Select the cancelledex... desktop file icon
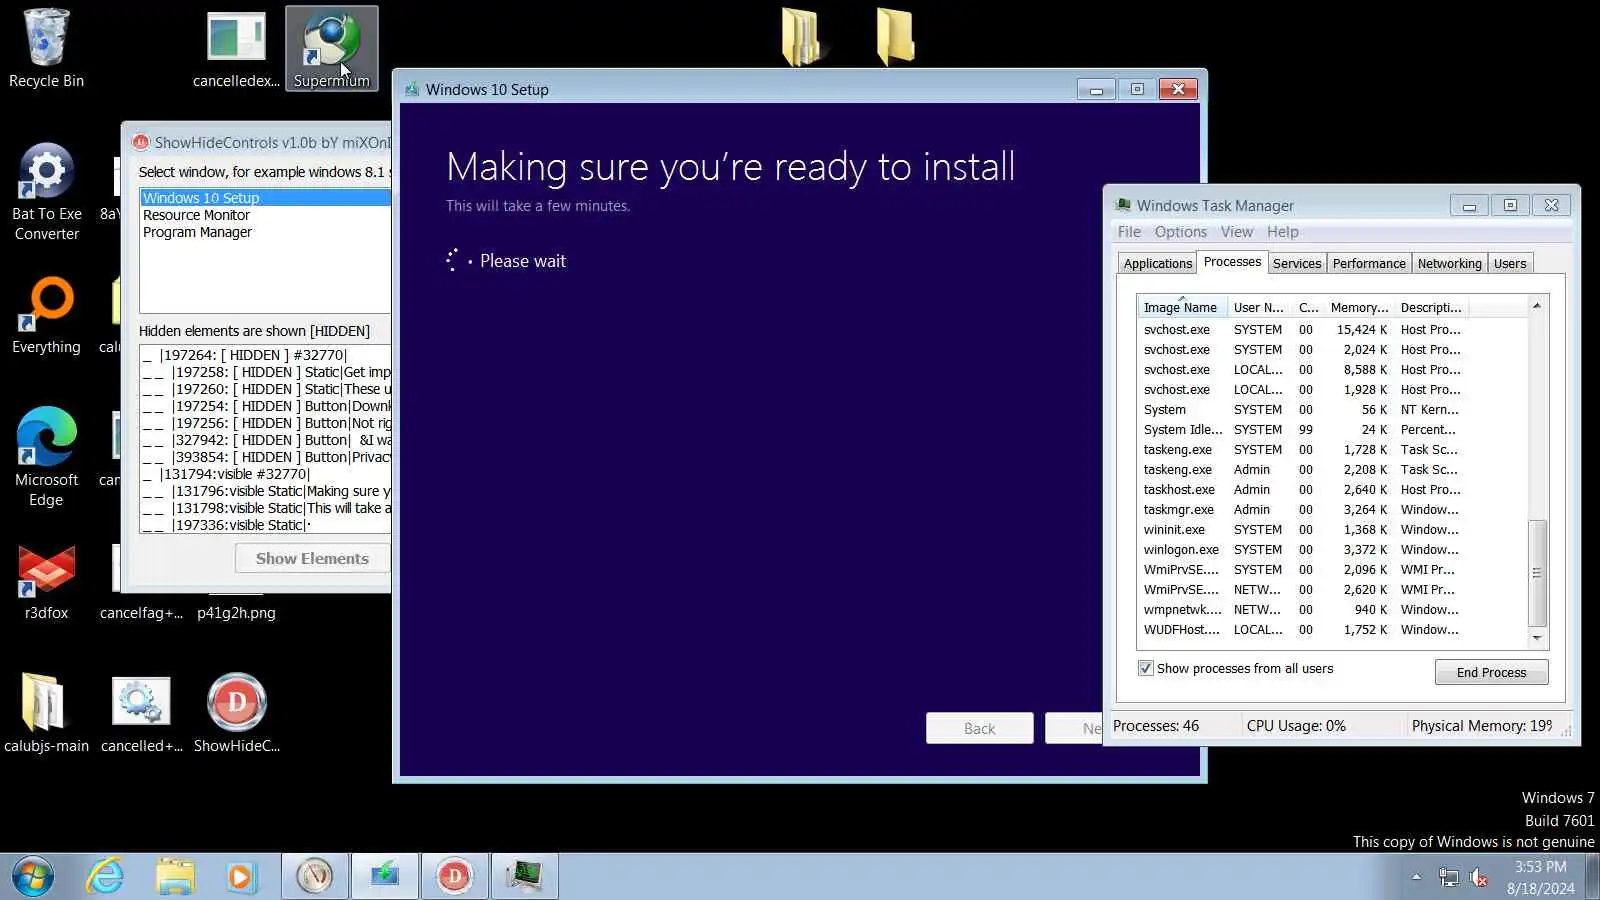 (236, 48)
